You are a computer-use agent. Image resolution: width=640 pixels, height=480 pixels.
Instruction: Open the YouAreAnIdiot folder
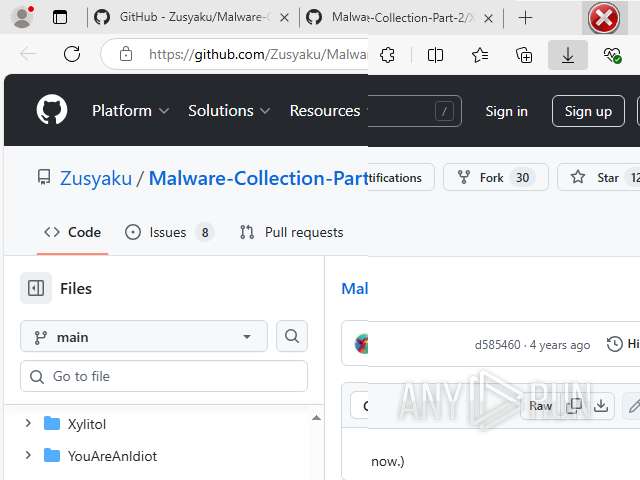[112, 456]
